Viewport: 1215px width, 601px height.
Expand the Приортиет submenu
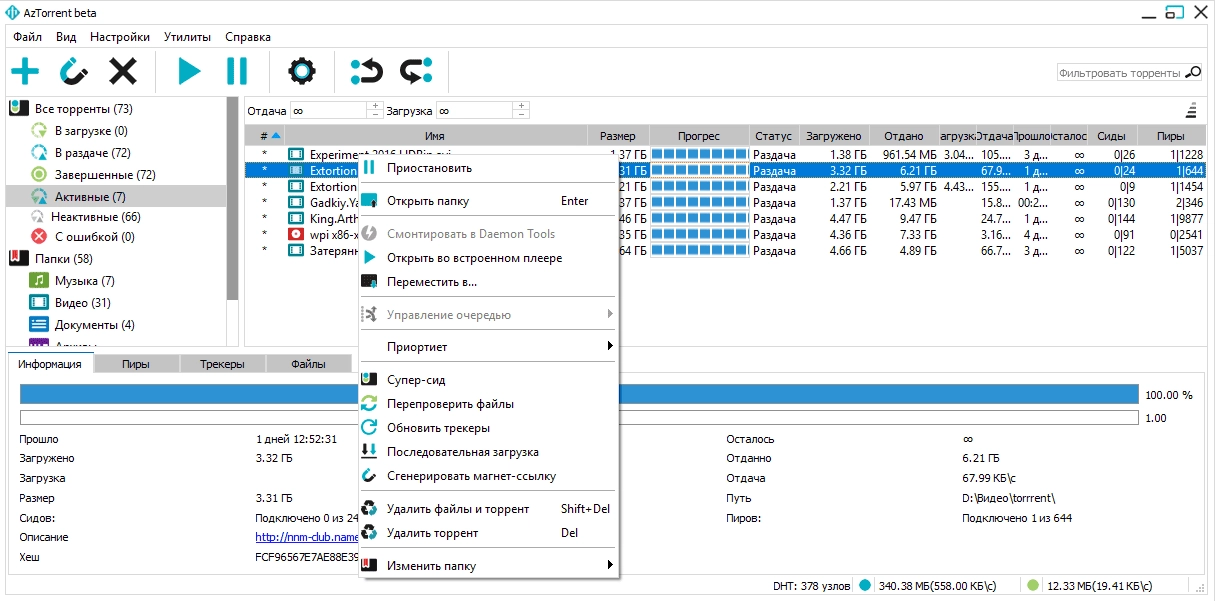[x=489, y=347]
